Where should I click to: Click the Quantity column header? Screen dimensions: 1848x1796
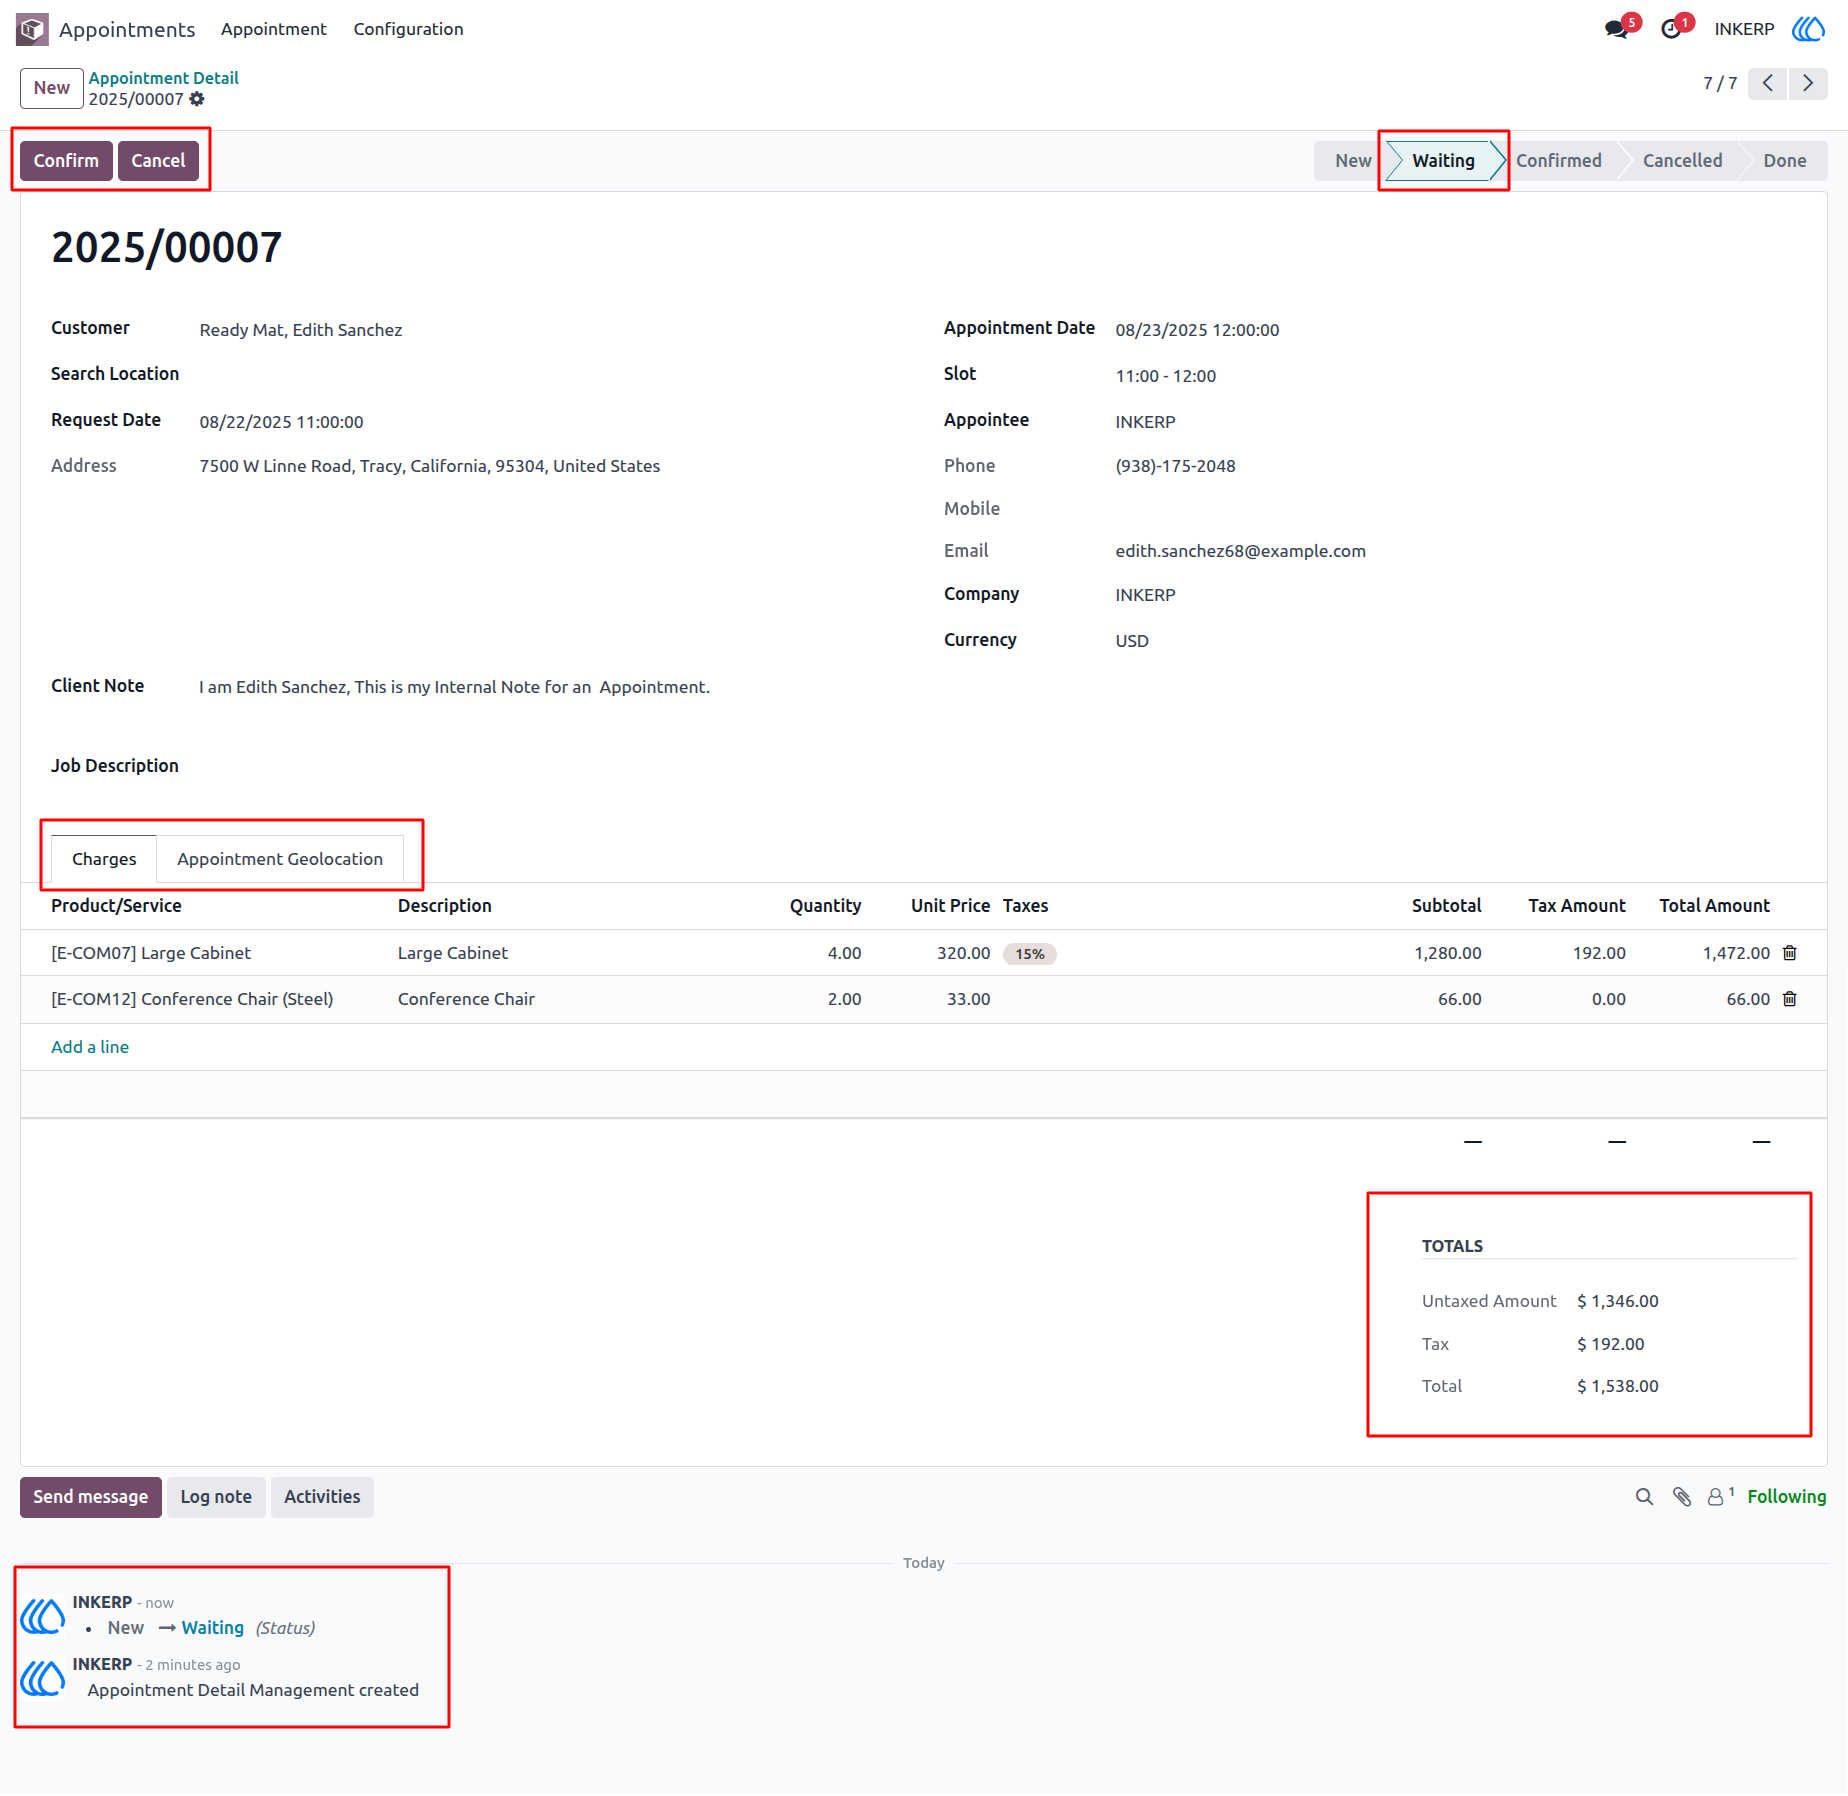825,906
